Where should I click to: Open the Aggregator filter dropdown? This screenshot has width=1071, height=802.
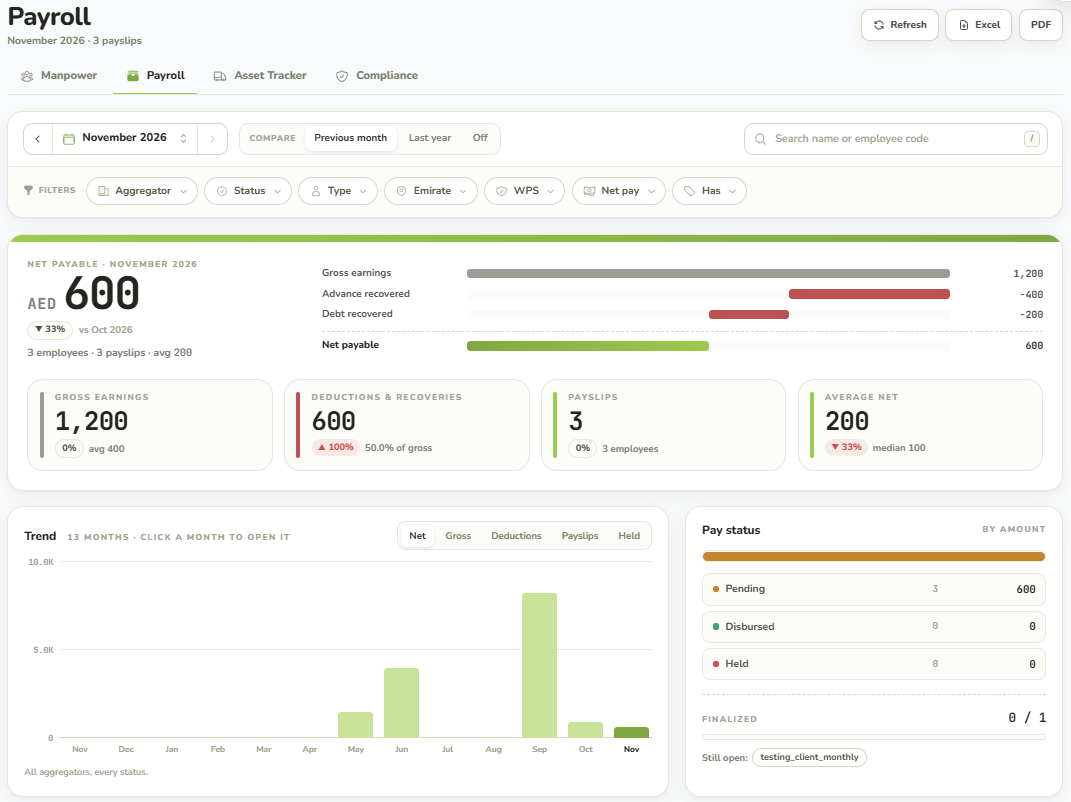(142, 191)
